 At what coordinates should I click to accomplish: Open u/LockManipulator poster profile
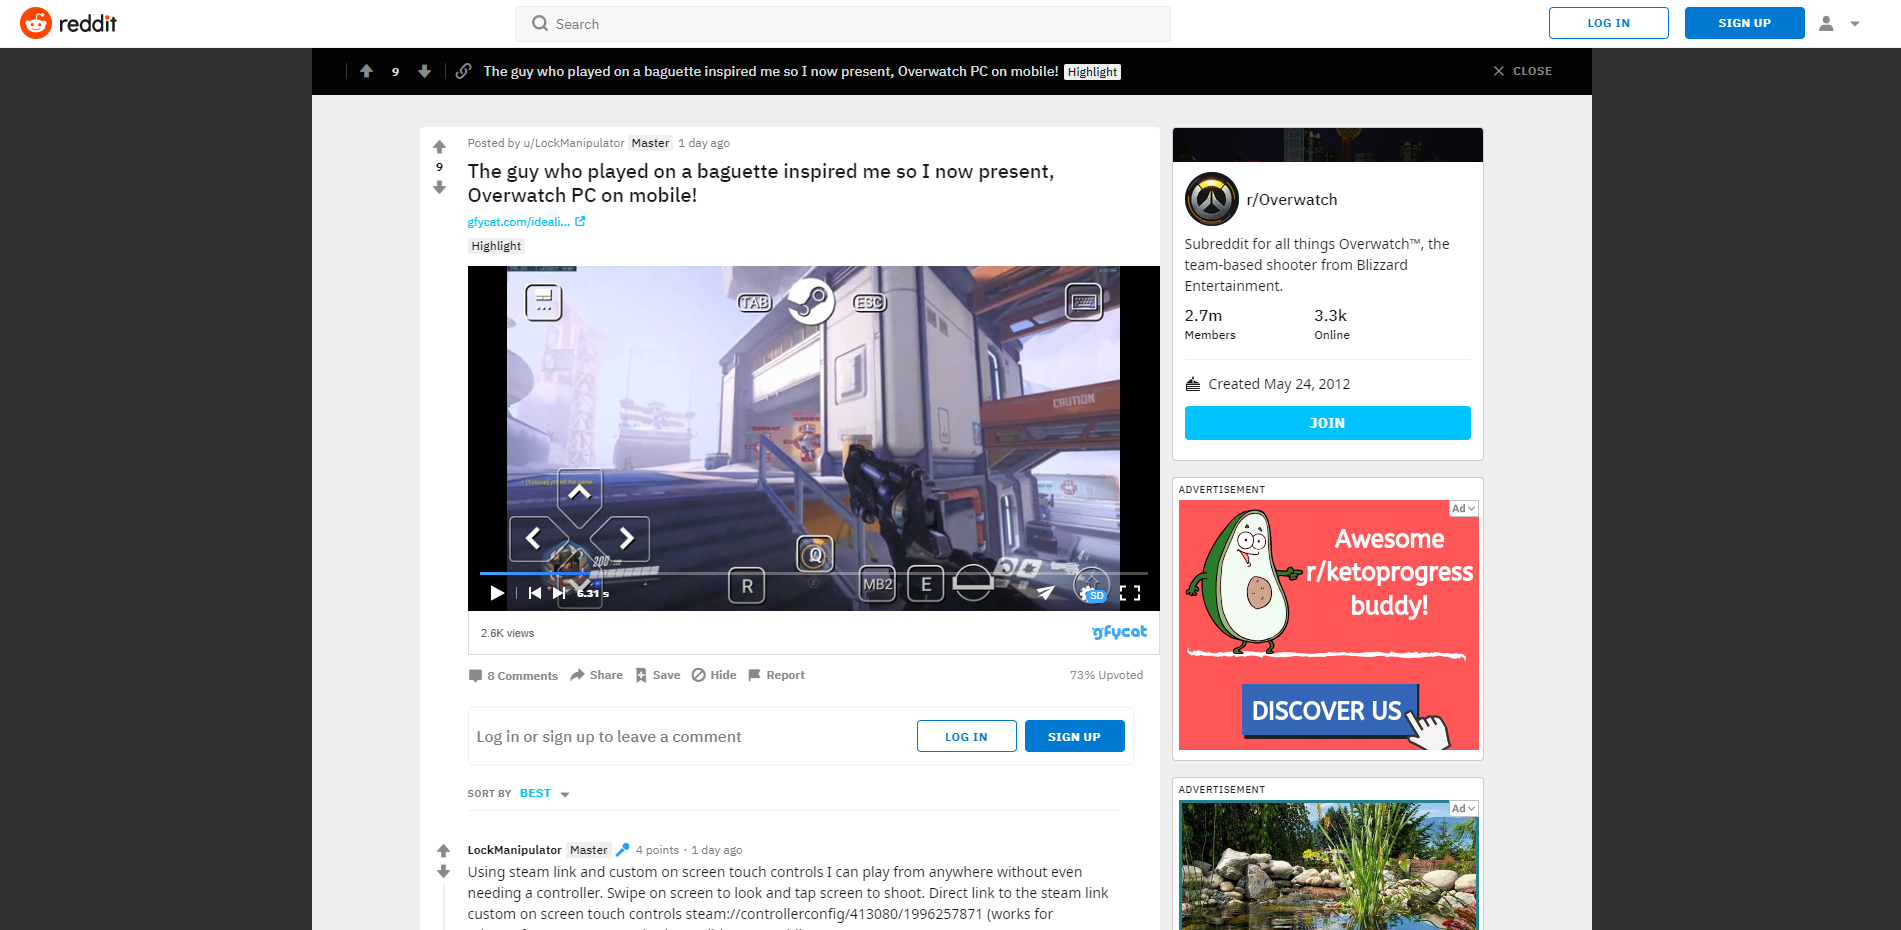573,143
